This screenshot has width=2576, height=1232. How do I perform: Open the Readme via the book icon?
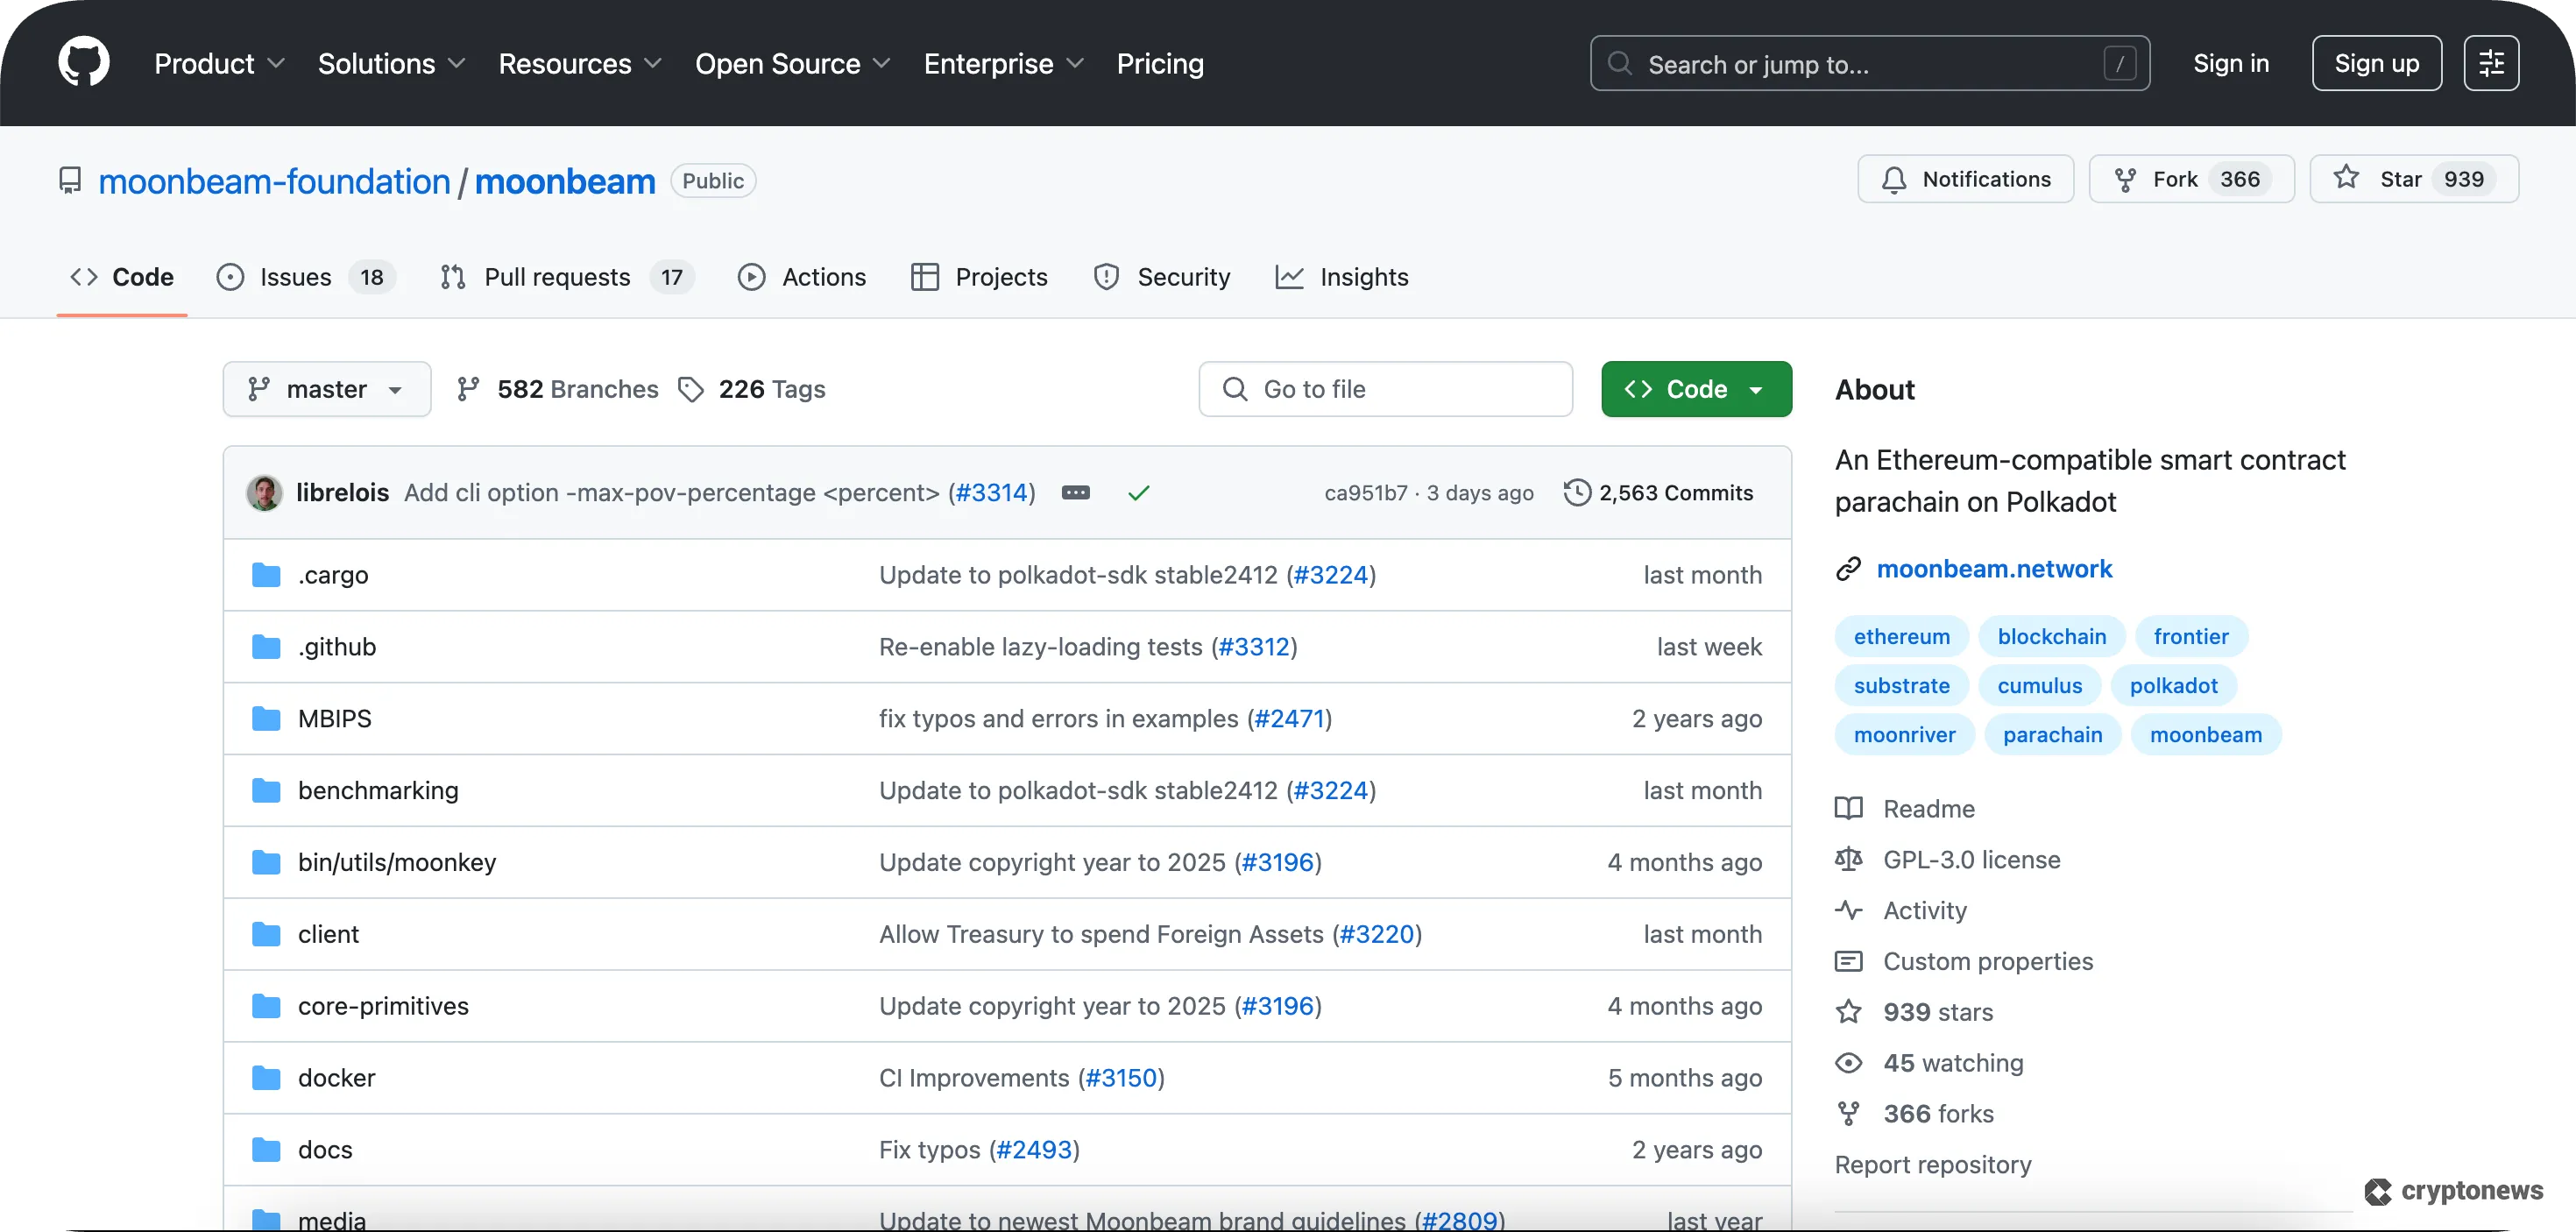tap(1850, 808)
